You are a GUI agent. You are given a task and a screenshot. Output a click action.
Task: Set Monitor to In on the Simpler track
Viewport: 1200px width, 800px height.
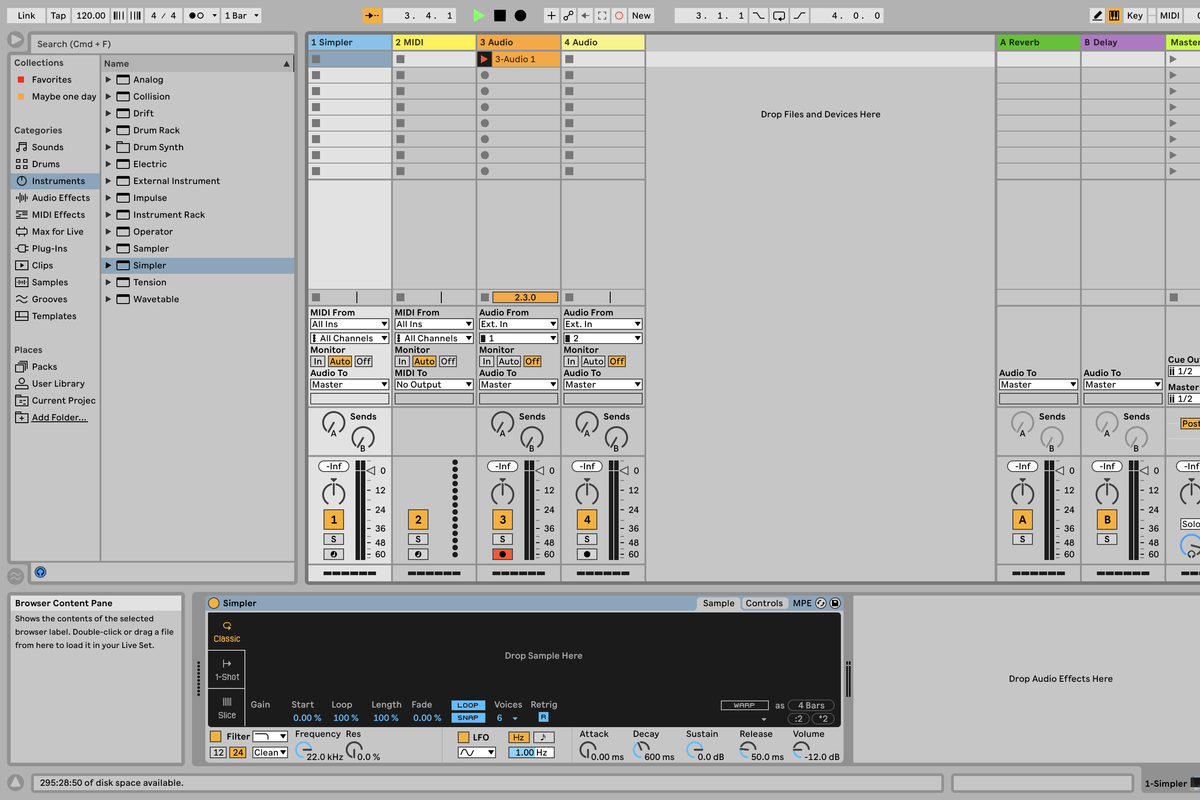click(318, 361)
